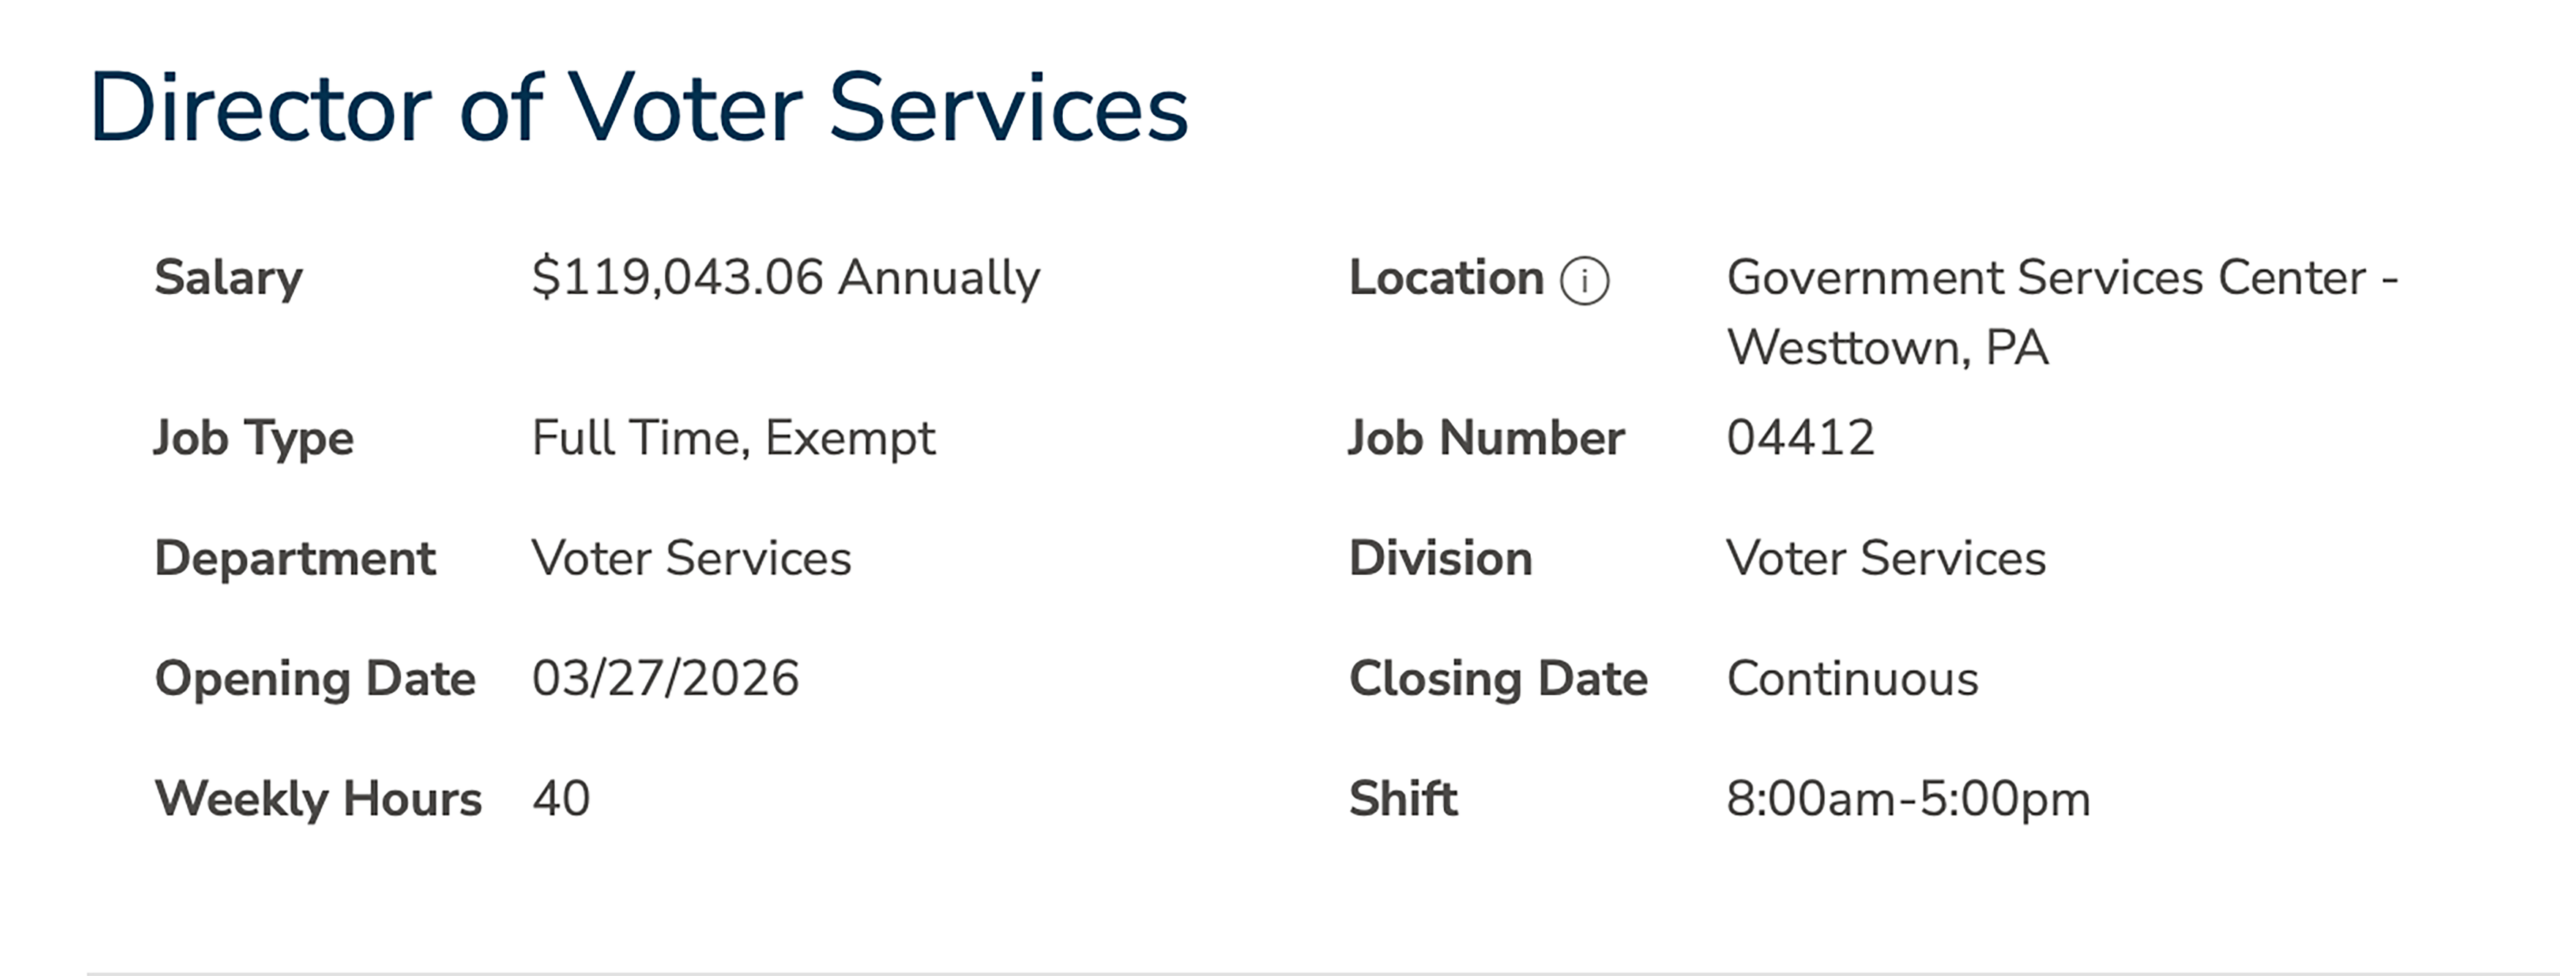Select job number 04412
The height and width of the screenshot is (976, 2560).
pyautogui.click(x=1800, y=438)
